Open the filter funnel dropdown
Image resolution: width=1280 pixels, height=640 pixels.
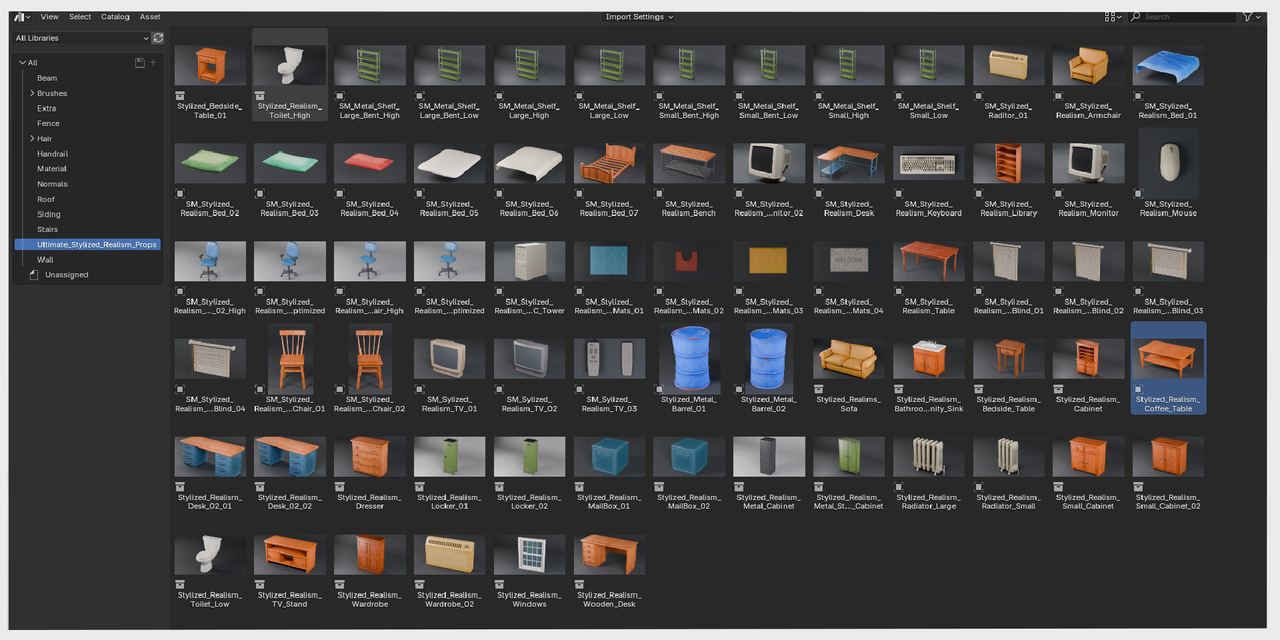[1251, 17]
